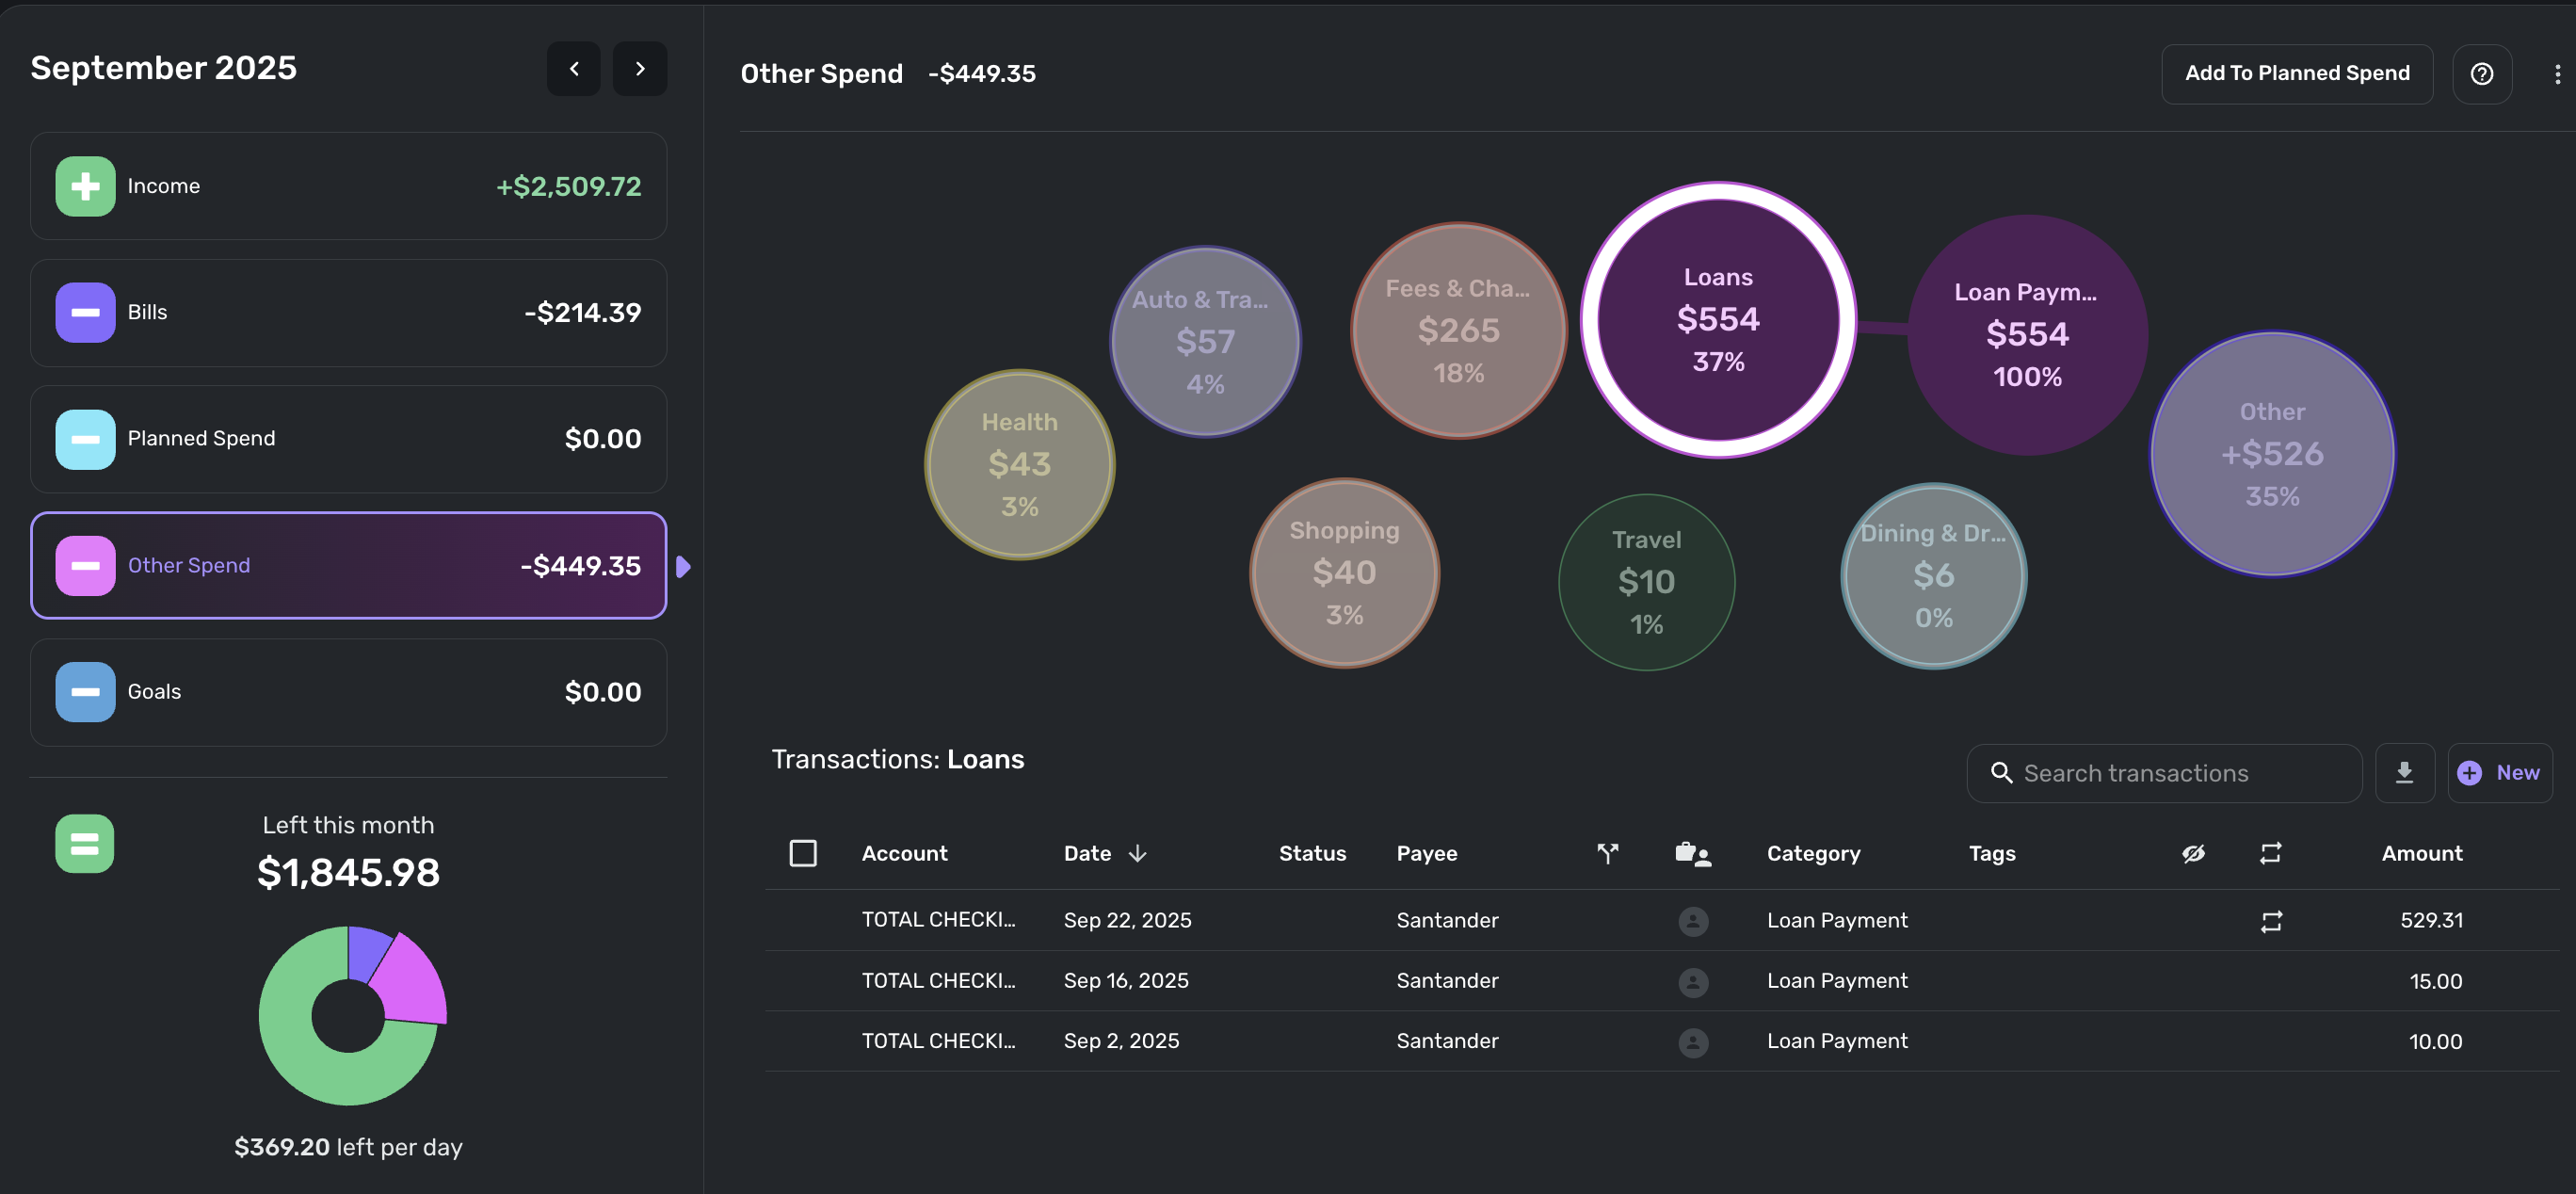Open the three-dot more options menu
The height and width of the screenshot is (1194, 2576).
tap(2557, 74)
